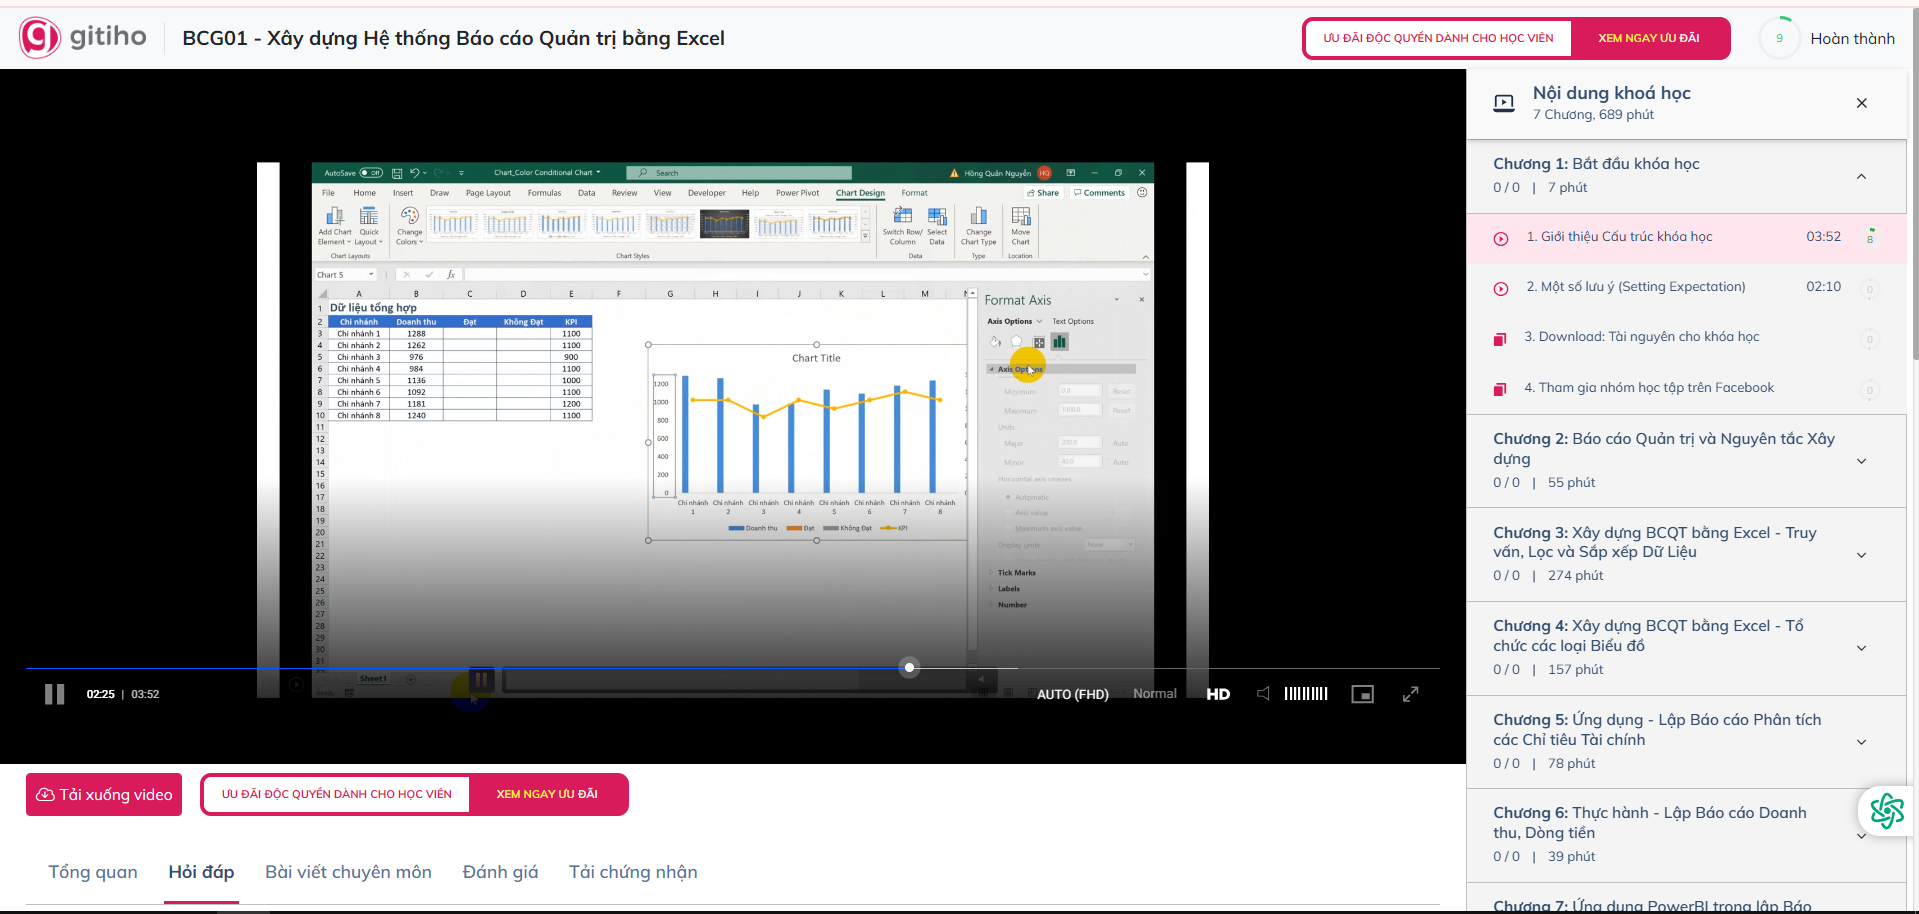
Task: Click the document icon beside lesson 3
Action: 1500,339
